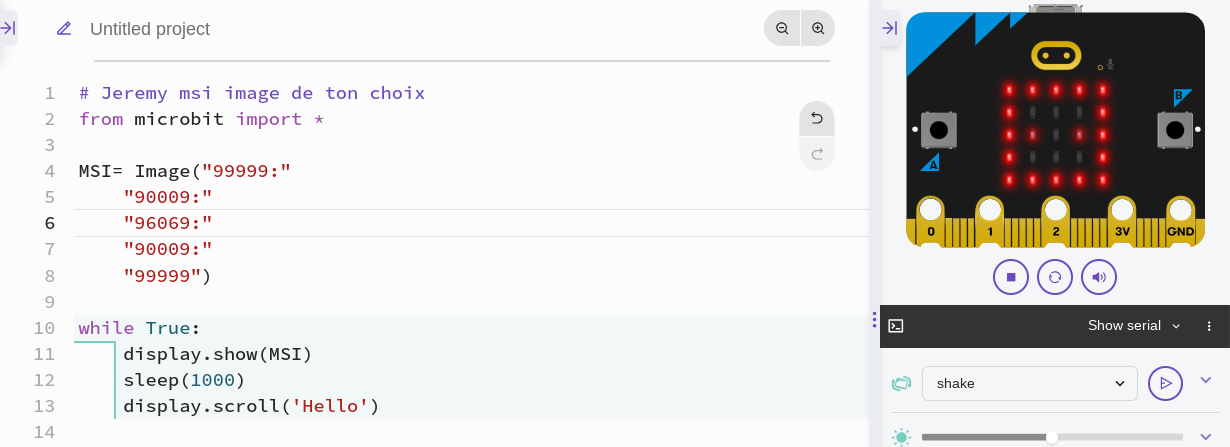Stop the micro:bit simulator
The width and height of the screenshot is (1230, 447).
point(1011,277)
